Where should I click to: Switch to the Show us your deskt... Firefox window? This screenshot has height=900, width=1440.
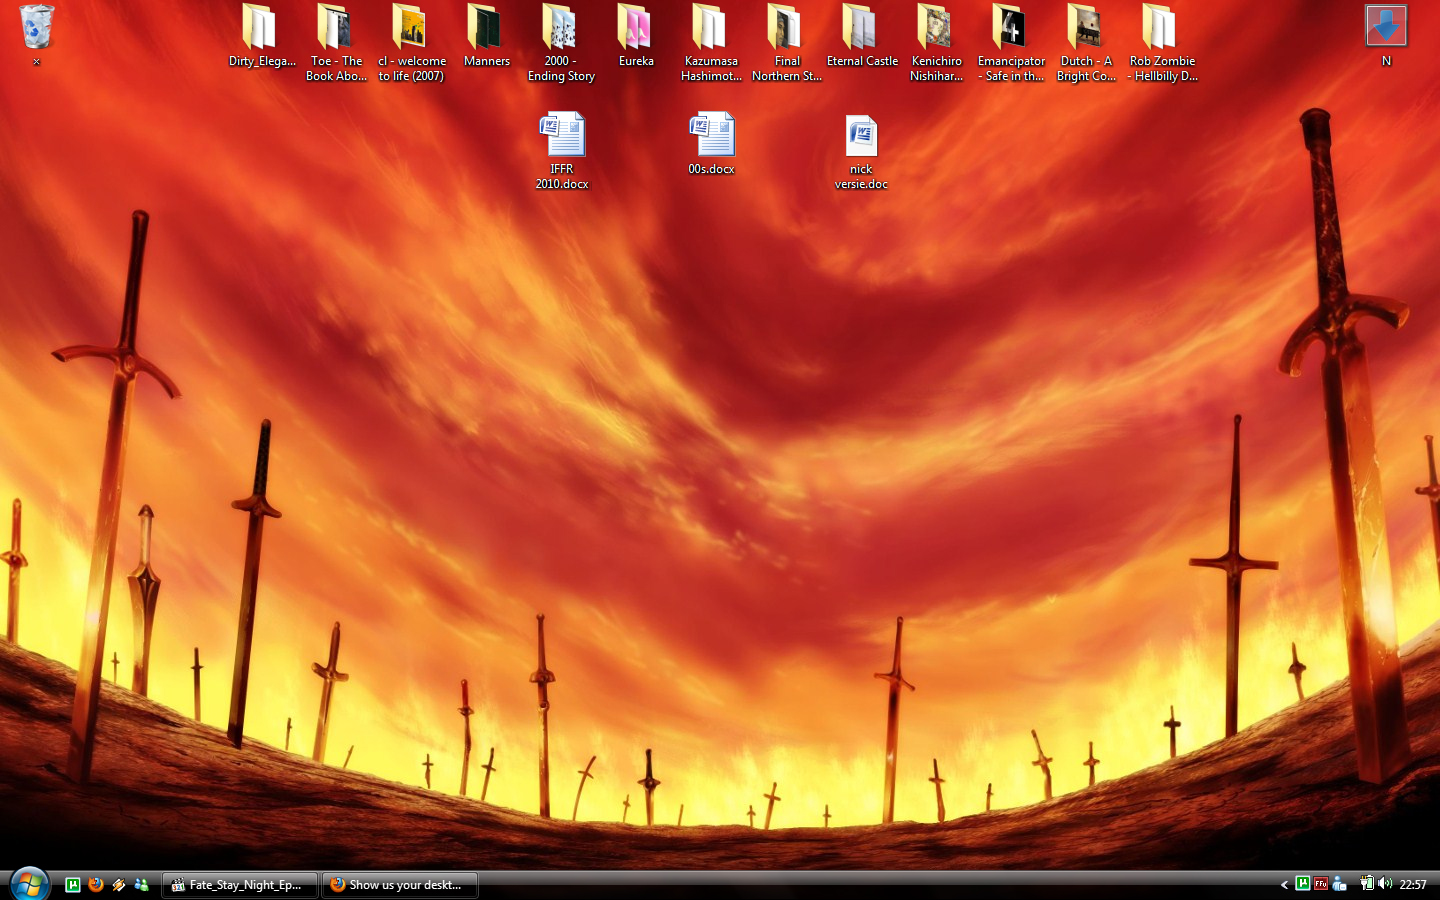coord(400,885)
